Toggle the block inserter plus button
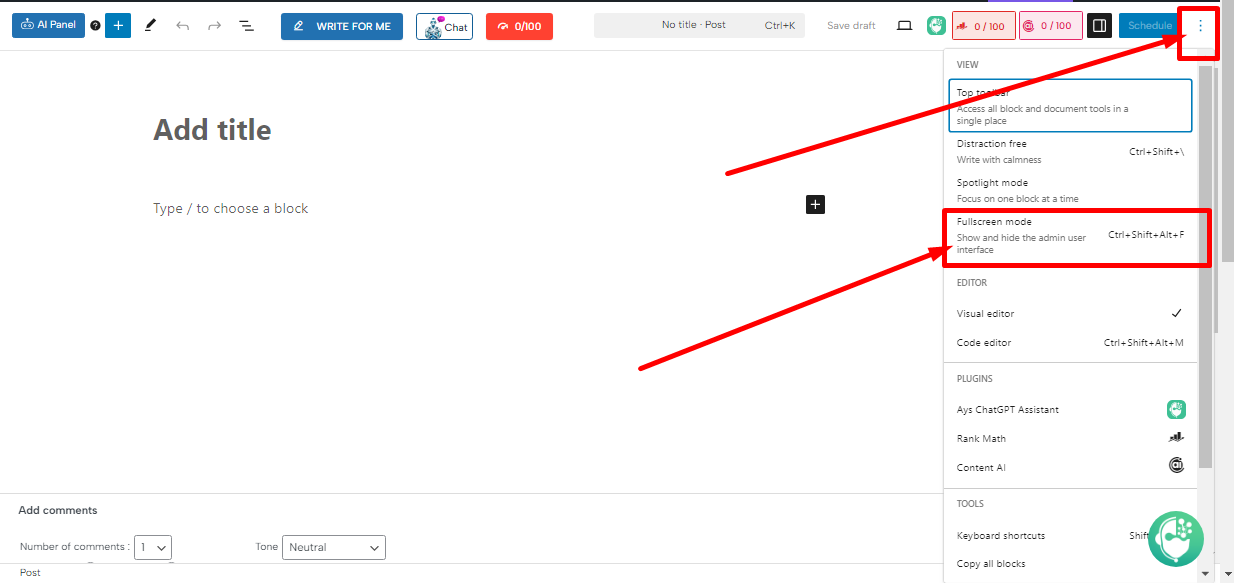 click(x=118, y=25)
